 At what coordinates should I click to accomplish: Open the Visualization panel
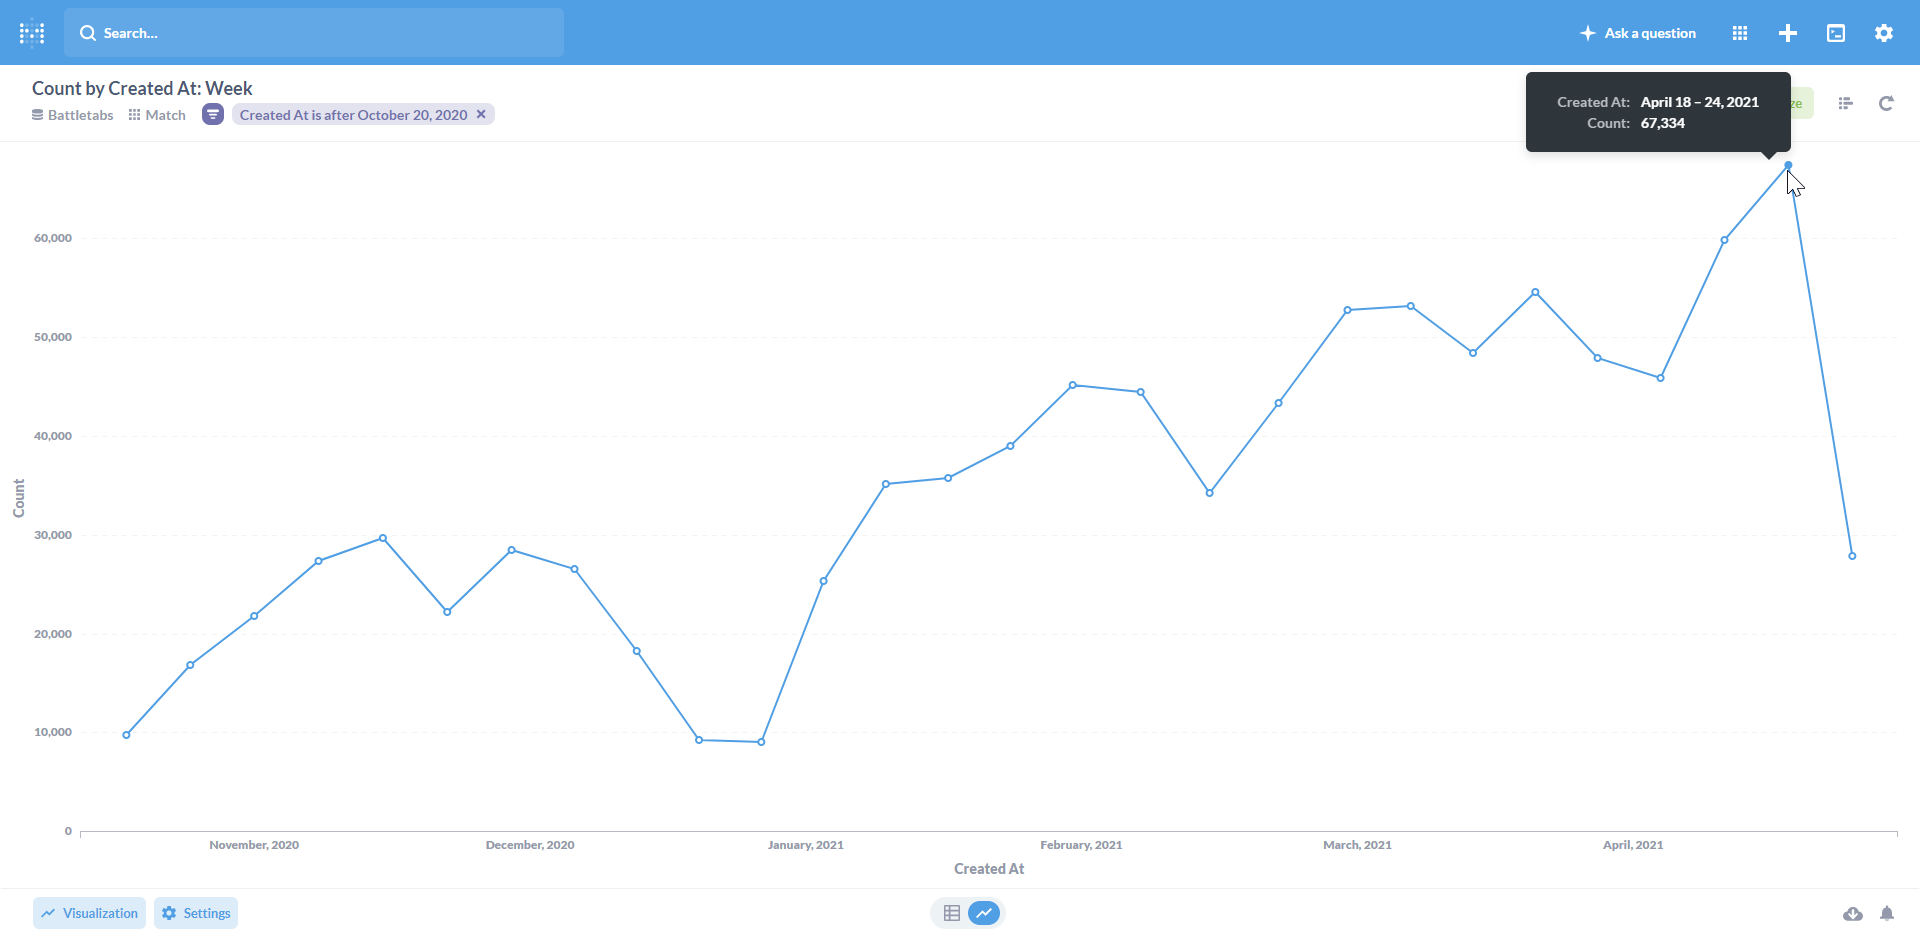[x=90, y=913]
